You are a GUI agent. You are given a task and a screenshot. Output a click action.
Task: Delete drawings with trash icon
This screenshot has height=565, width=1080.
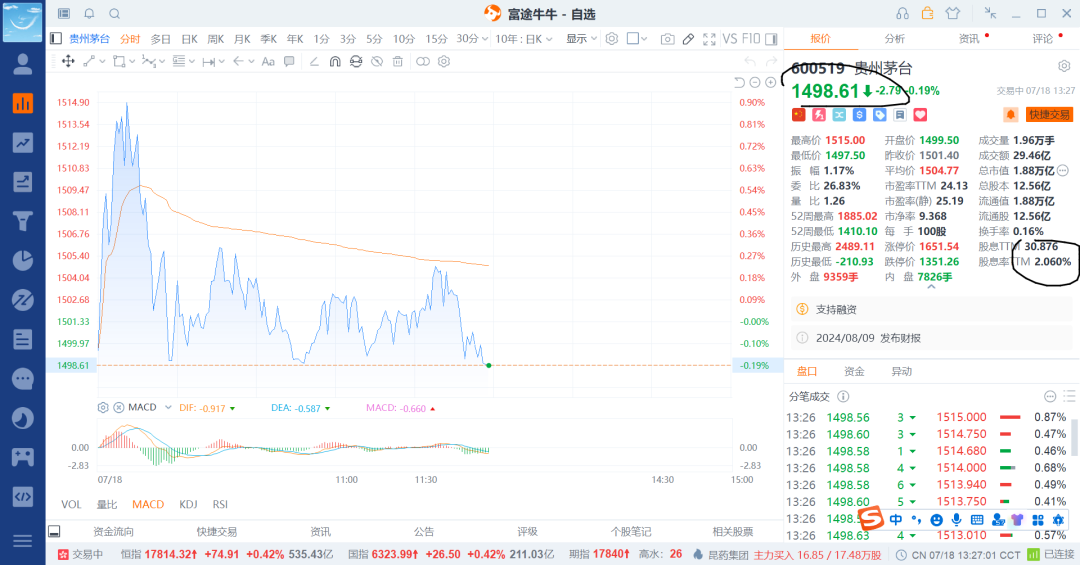coord(397,61)
